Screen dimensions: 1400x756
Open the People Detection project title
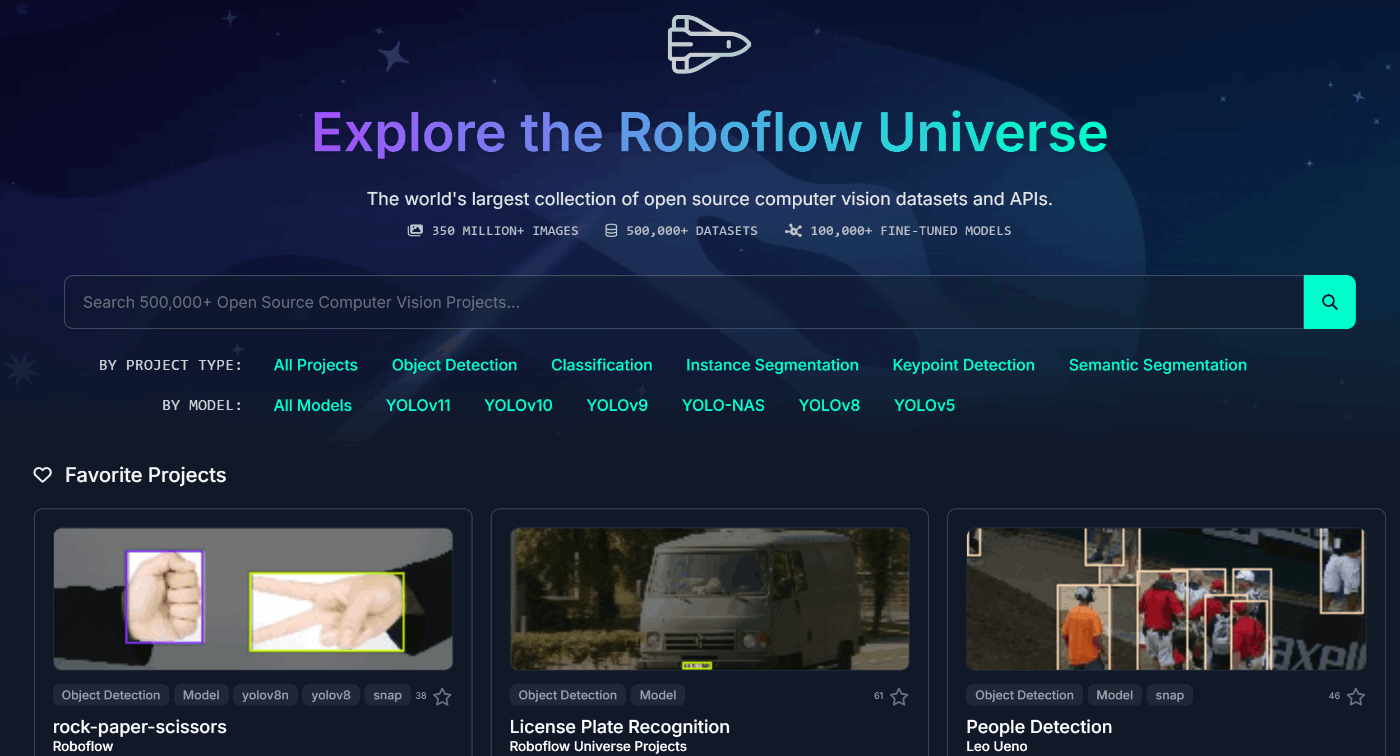[1039, 727]
